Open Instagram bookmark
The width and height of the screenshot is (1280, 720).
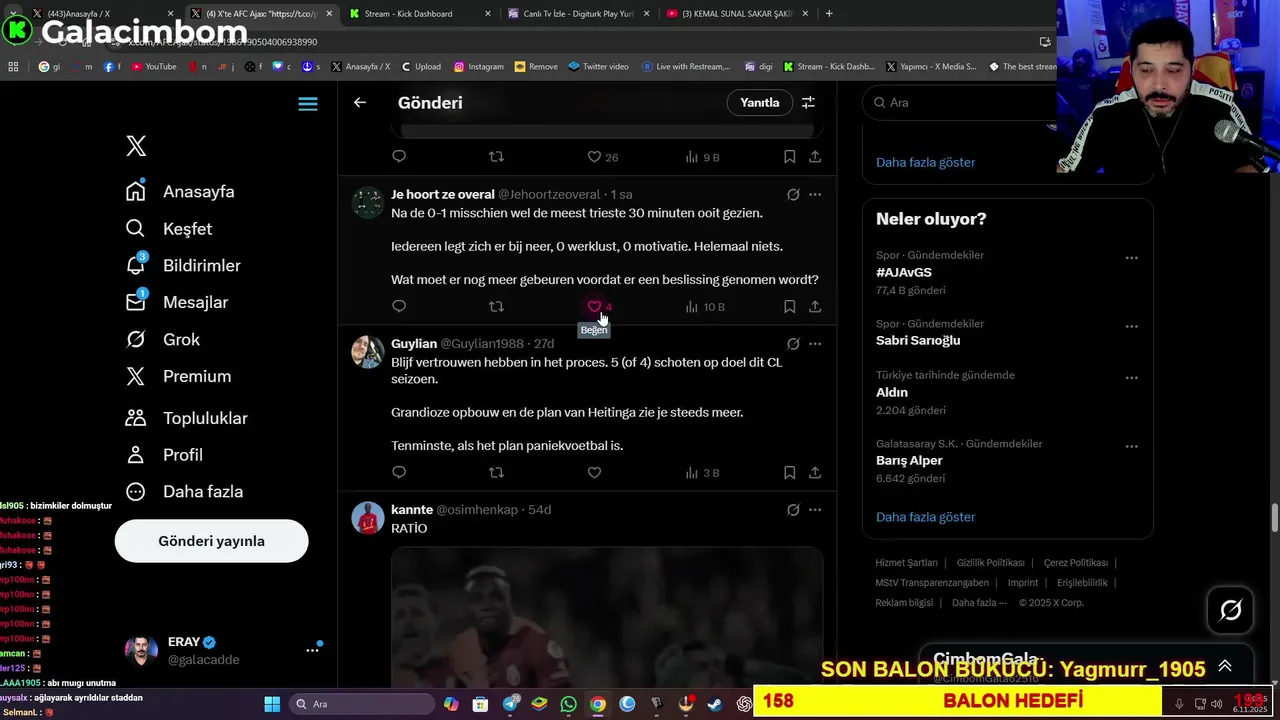479,66
